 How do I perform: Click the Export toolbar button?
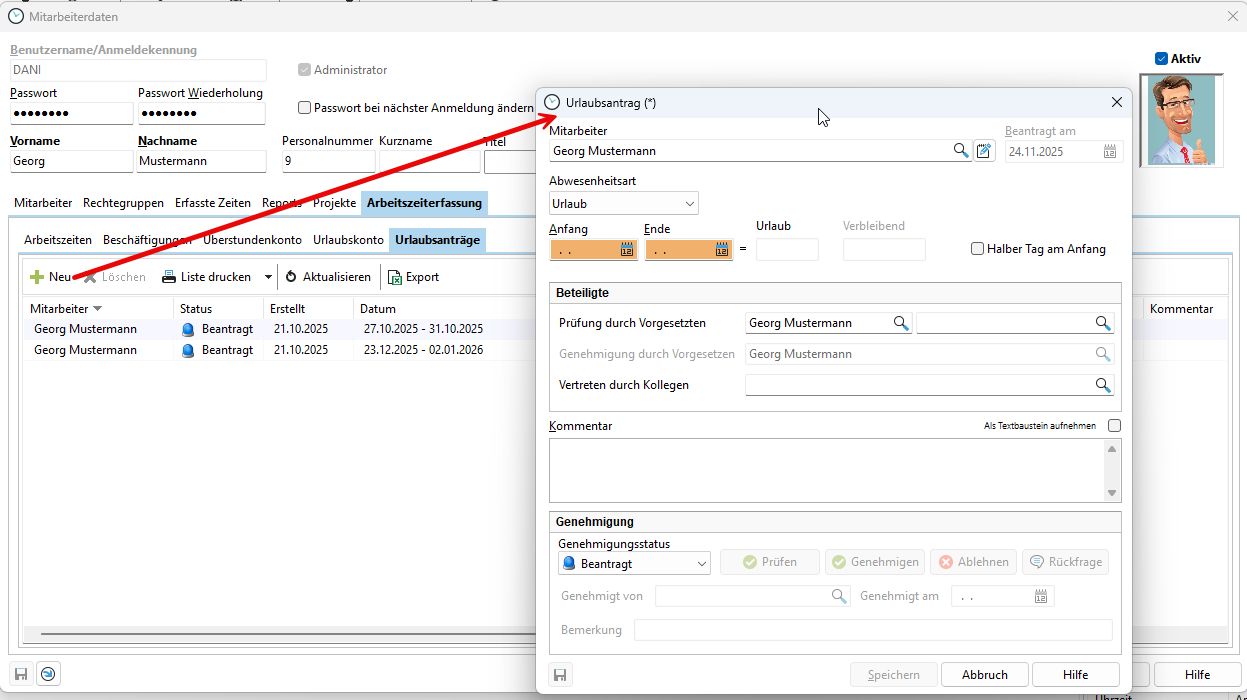[x=413, y=277]
